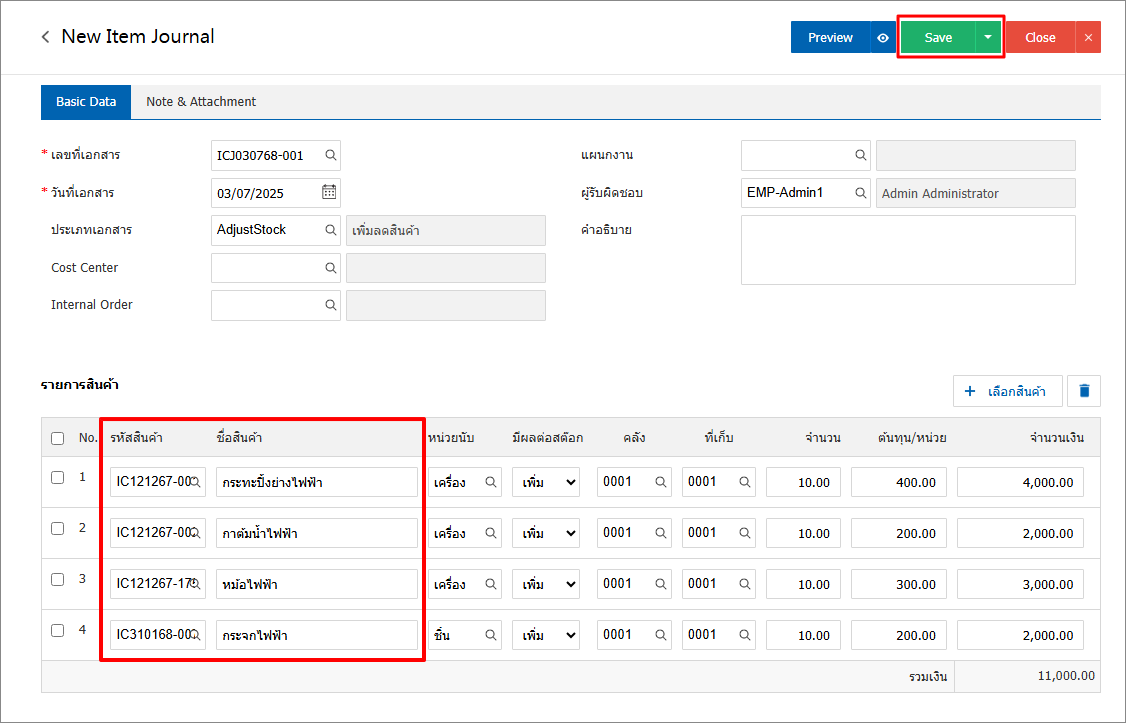Toggle the select-all checkbox in table header
The height and width of the screenshot is (723, 1126).
58,438
